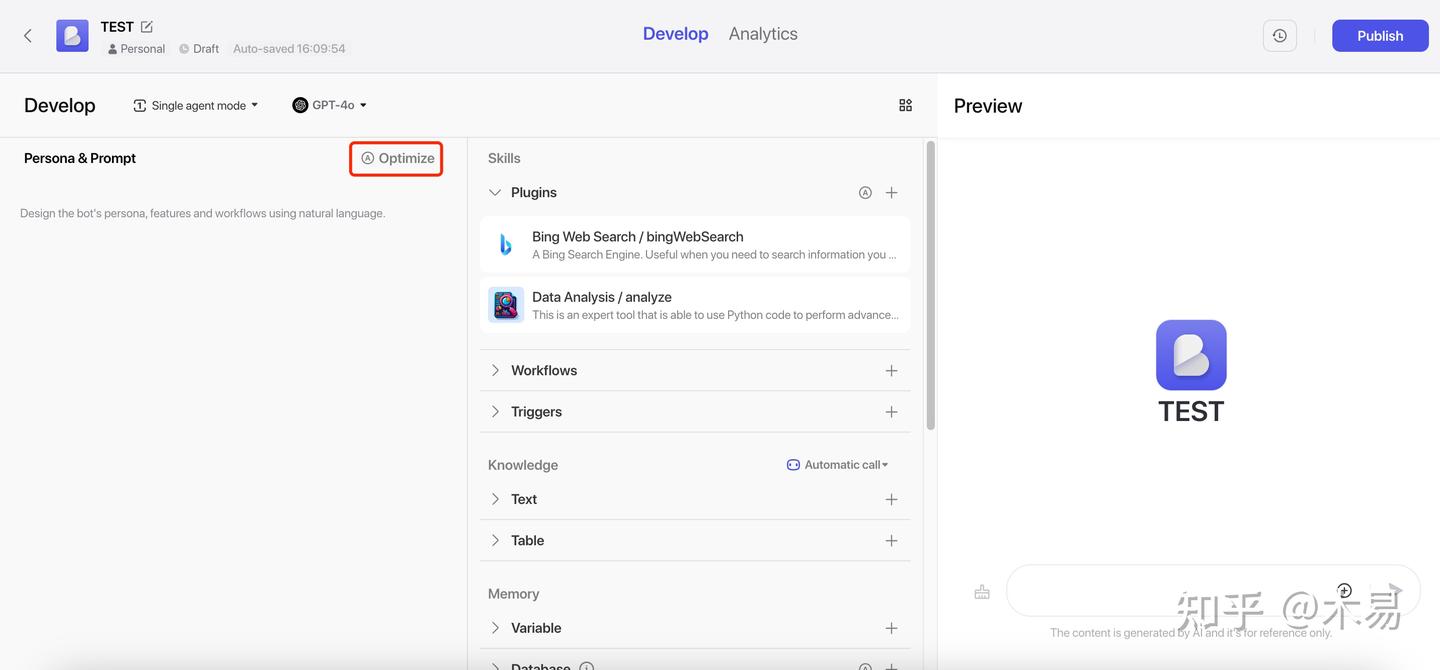Select the Develop tab

coord(675,34)
